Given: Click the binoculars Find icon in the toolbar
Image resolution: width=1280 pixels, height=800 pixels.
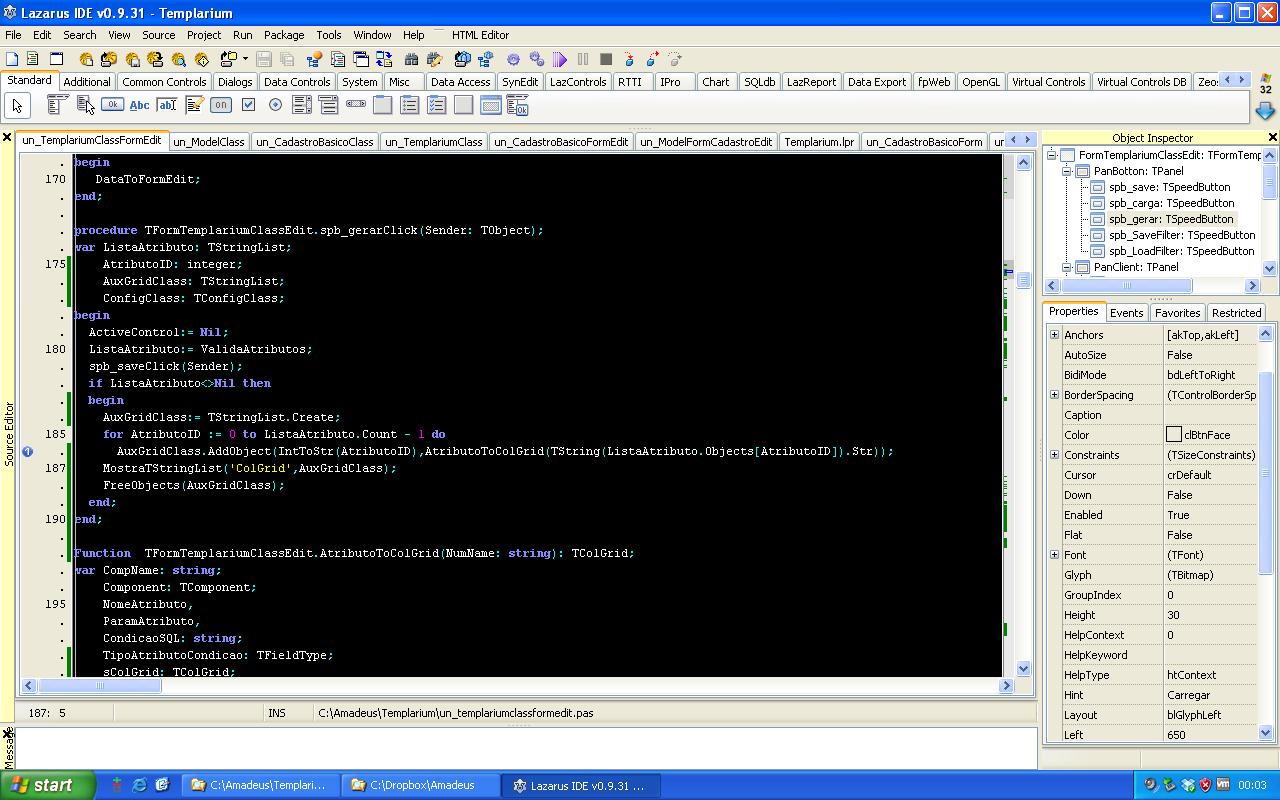Looking at the screenshot, I should tap(412, 59).
